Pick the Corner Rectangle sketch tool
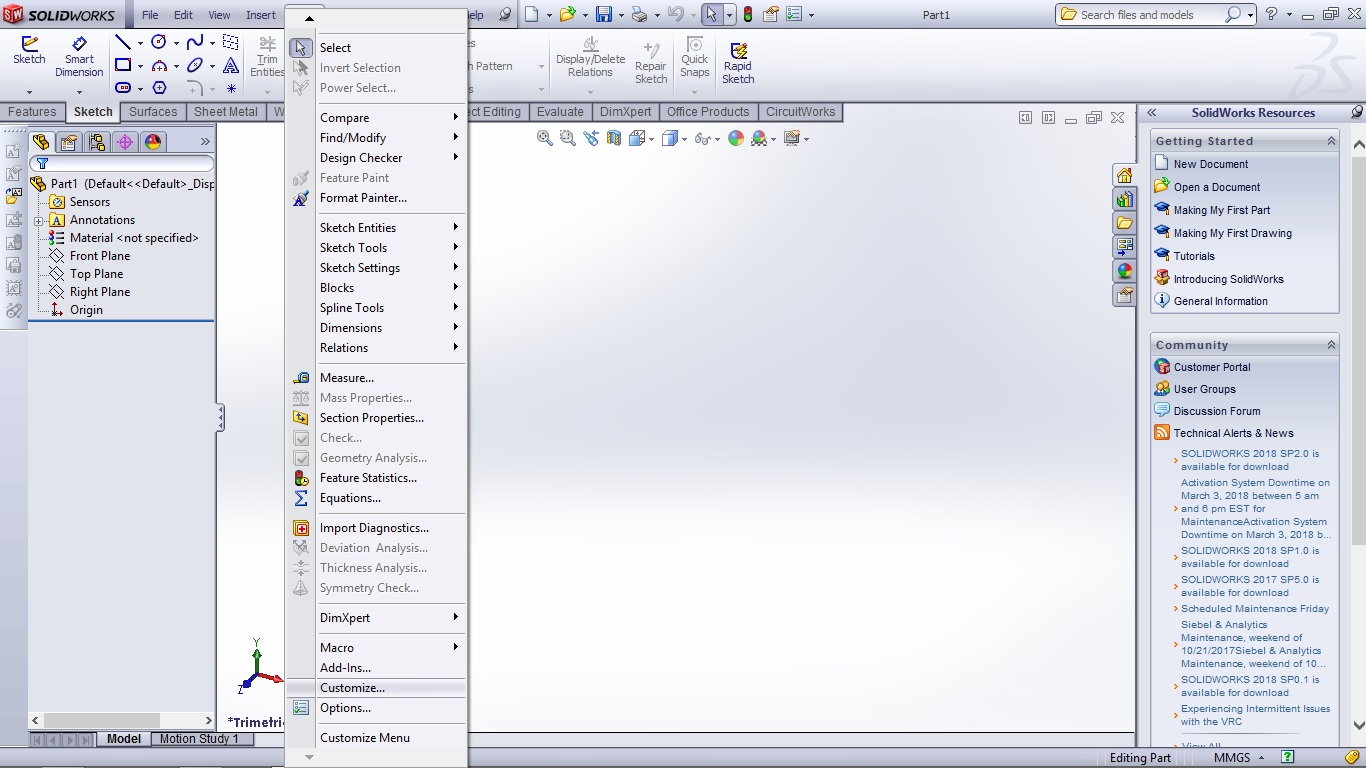 point(124,64)
